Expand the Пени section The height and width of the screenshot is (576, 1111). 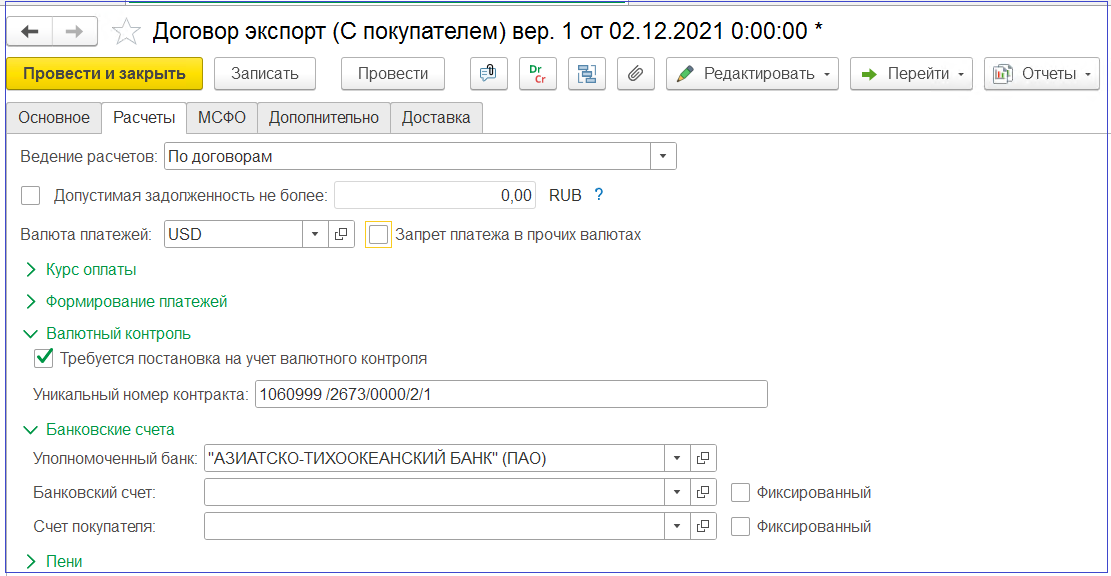tap(64, 561)
